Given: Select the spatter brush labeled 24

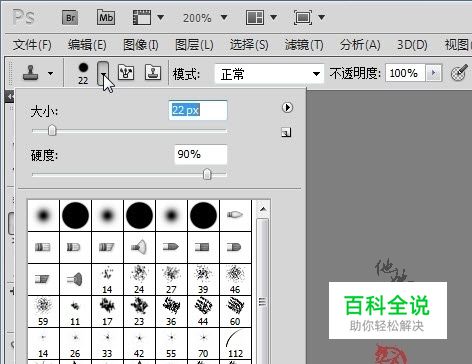Looking at the screenshot, I should tap(139, 279).
